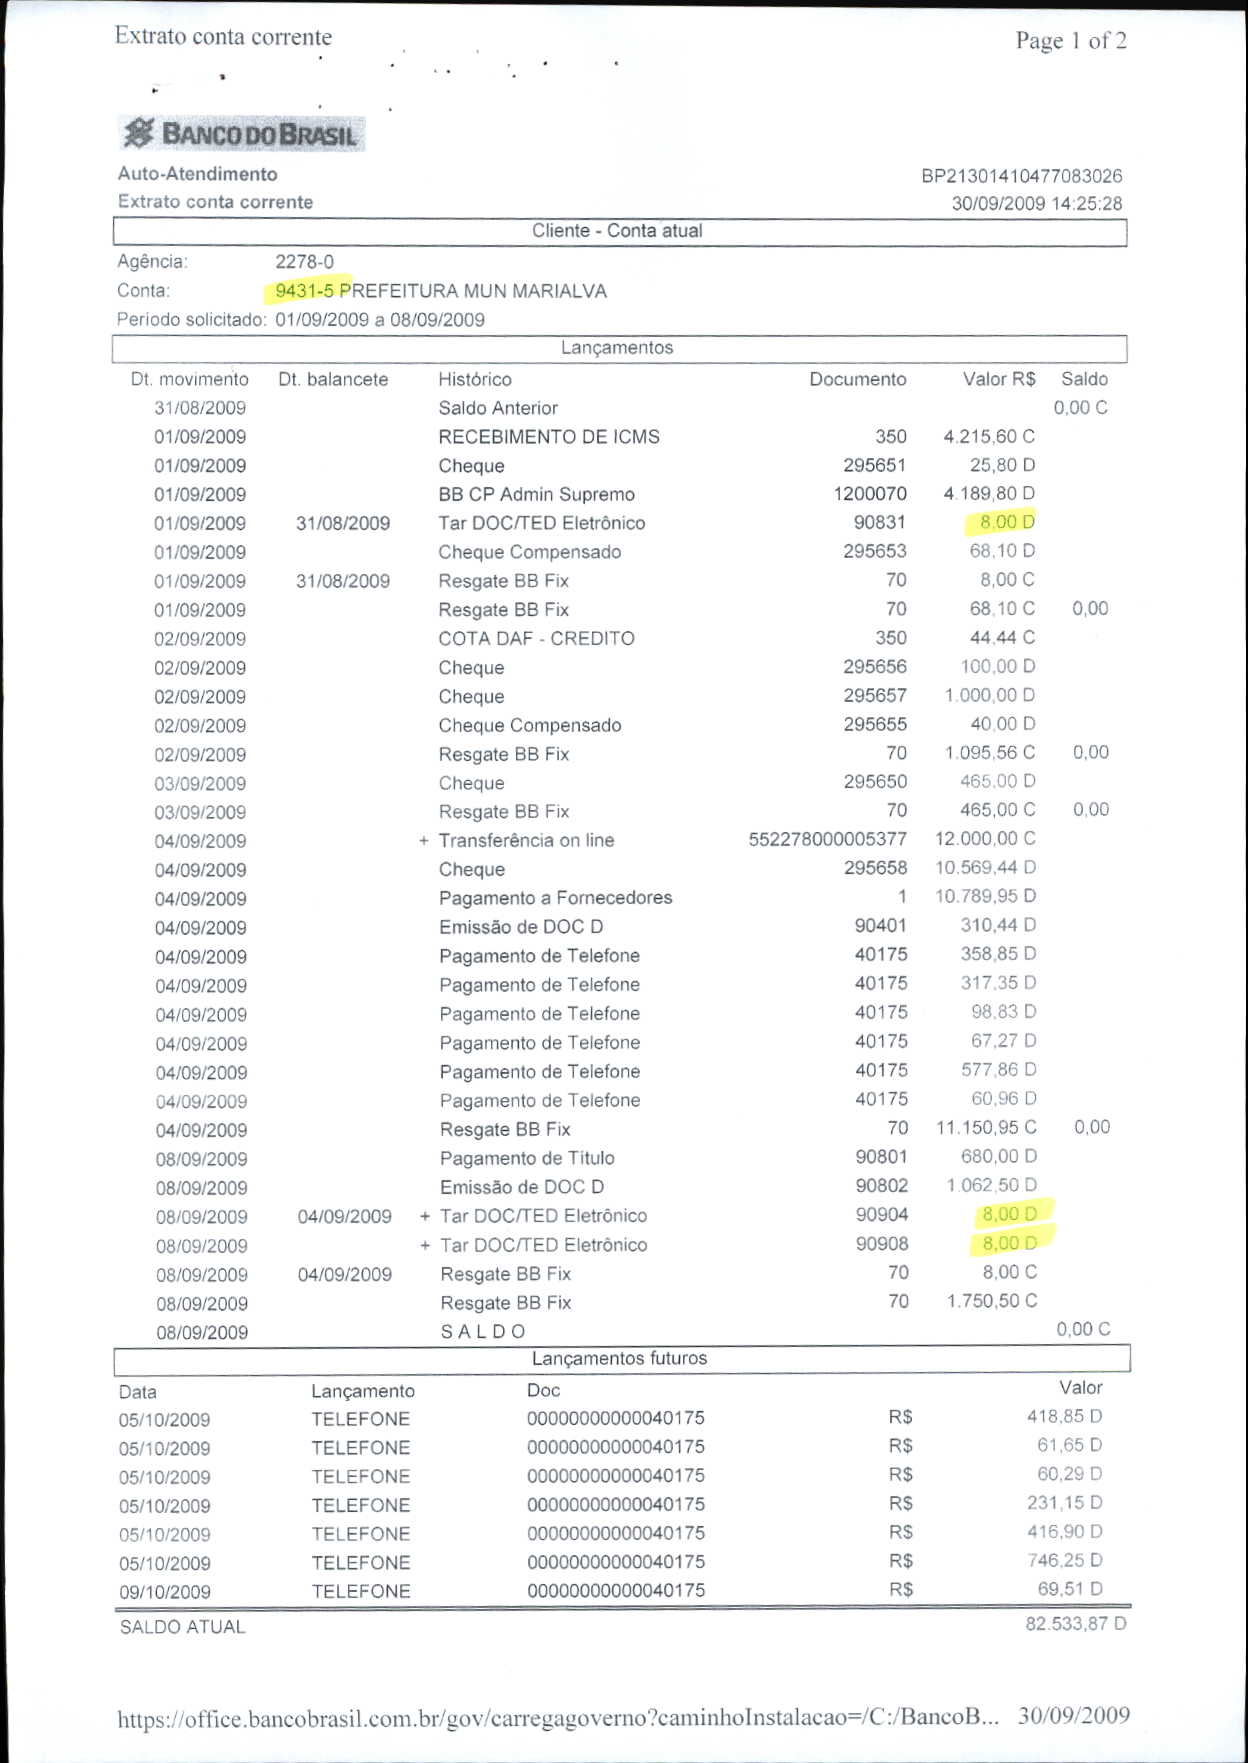Click the amount '4.189,80 D'
1248x1763 pixels.
click(x=989, y=494)
